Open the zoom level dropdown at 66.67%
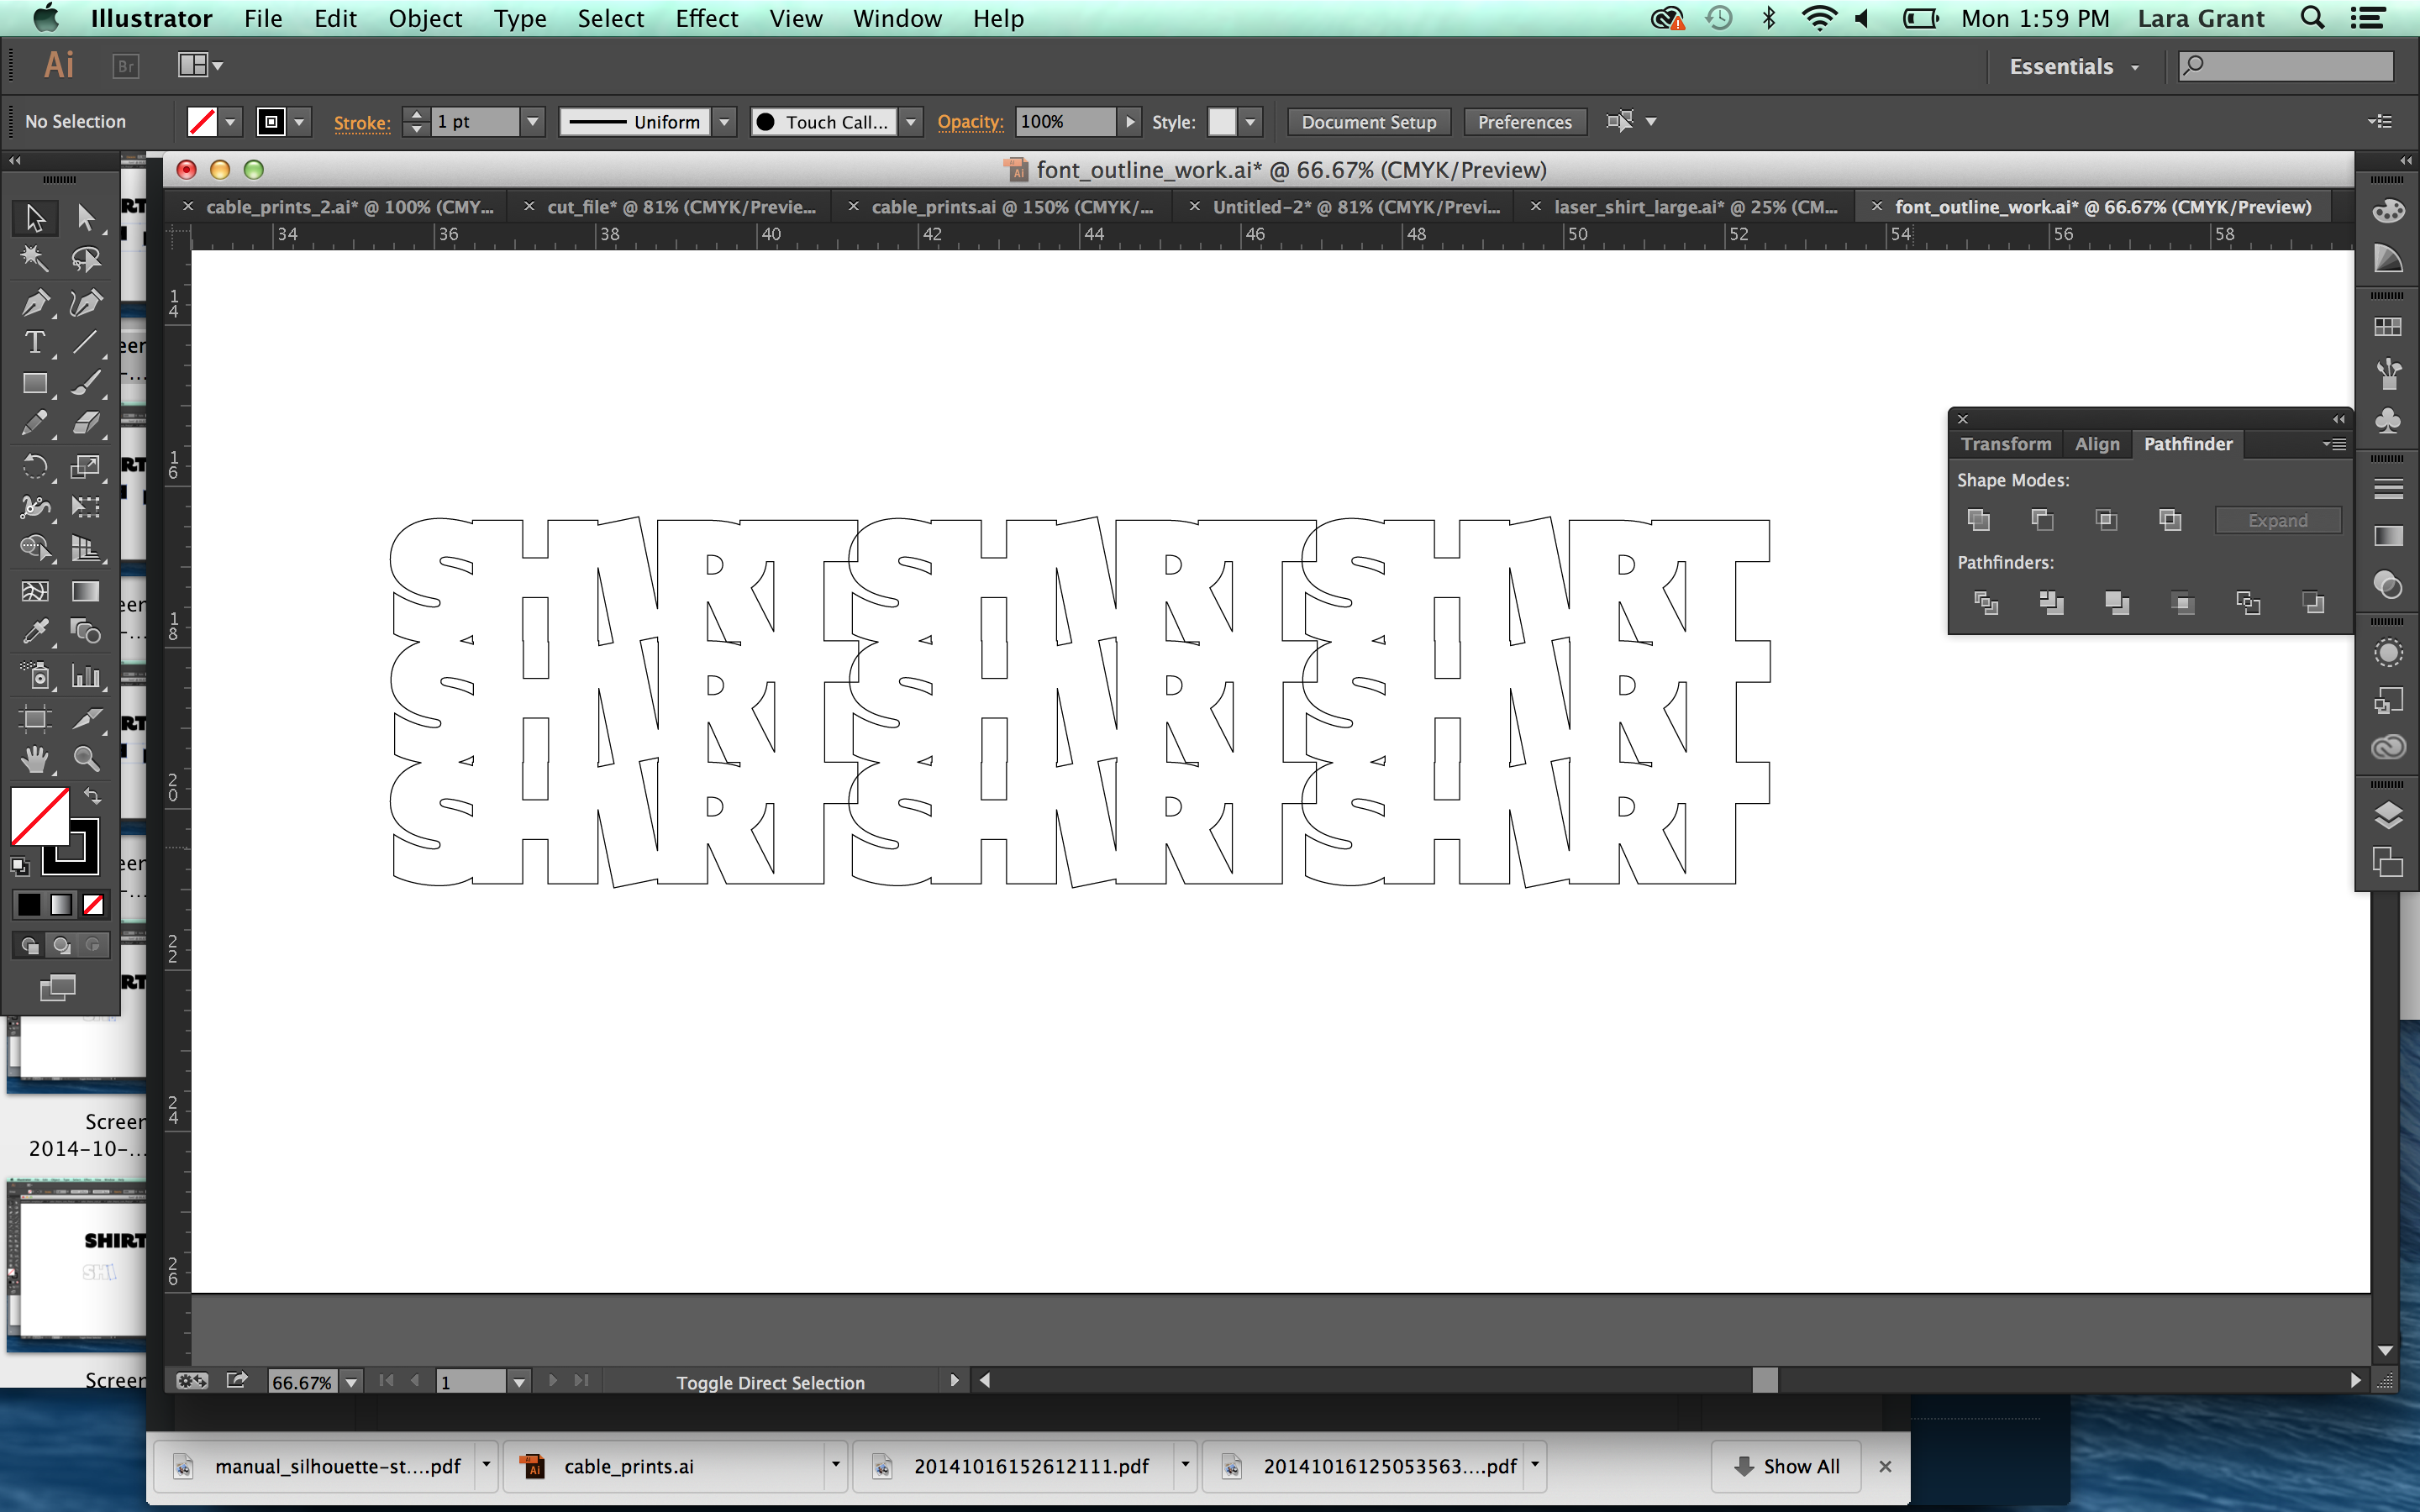 coord(351,1382)
